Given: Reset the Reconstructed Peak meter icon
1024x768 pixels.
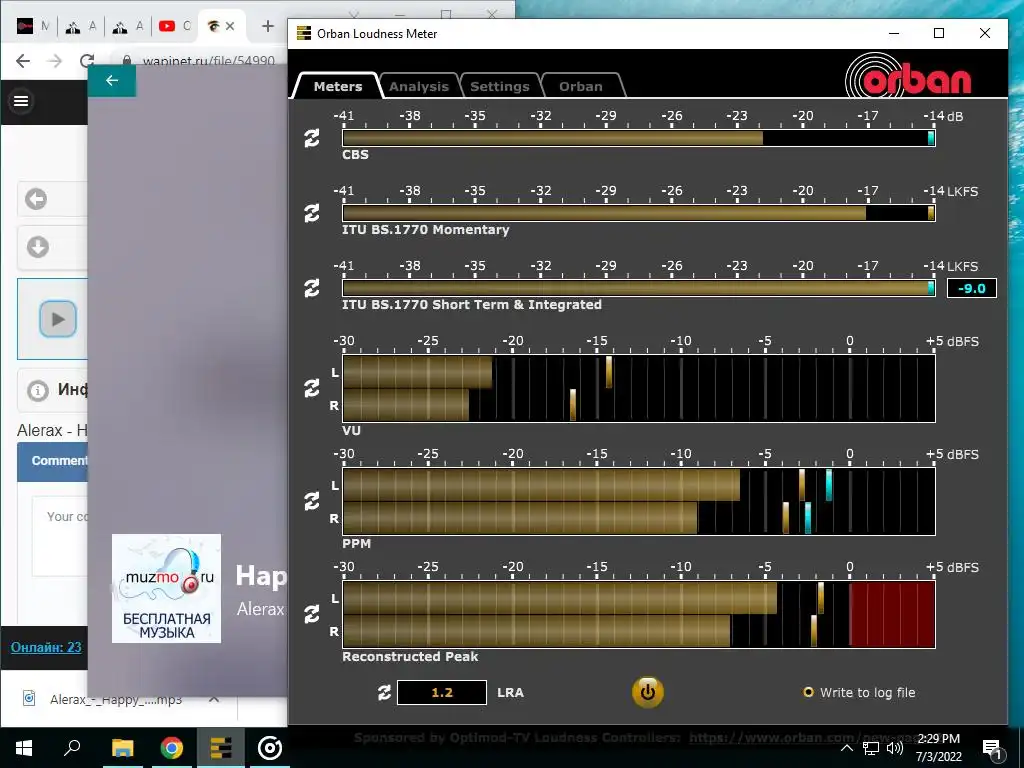Looking at the screenshot, I should 312,615.
